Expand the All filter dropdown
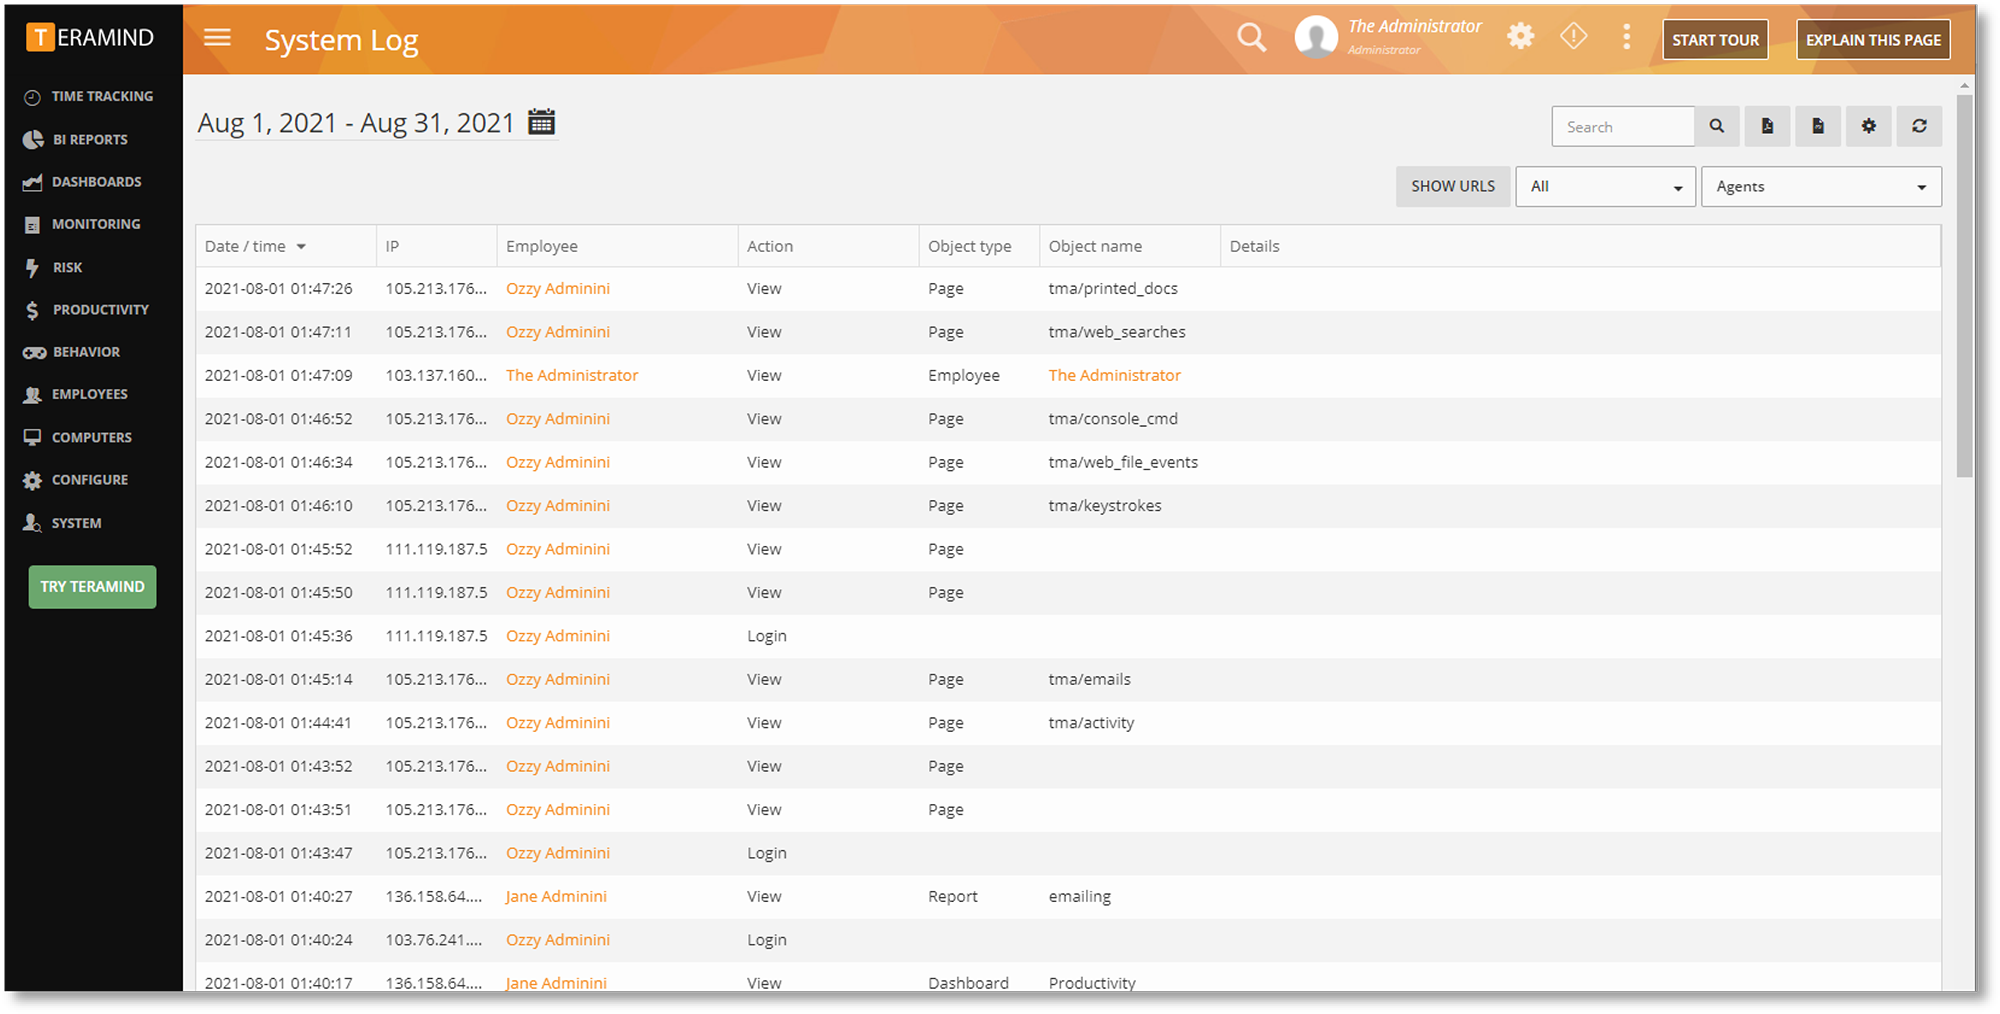Viewport: 2000px width, 1014px height. click(x=1605, y=187)
